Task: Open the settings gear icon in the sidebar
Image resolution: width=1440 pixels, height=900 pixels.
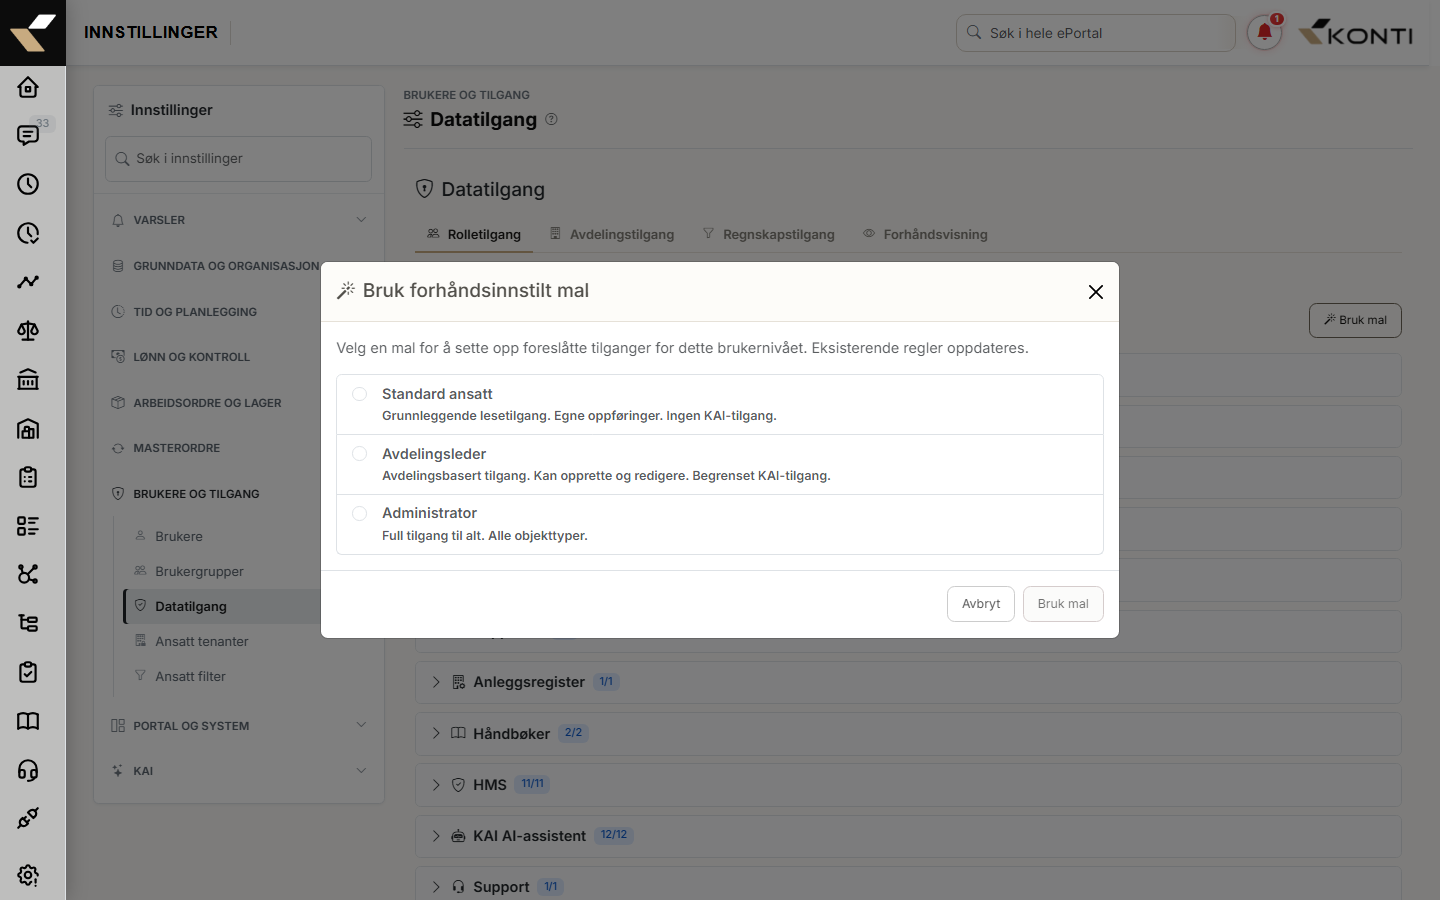Action: [x=28, y=875]
